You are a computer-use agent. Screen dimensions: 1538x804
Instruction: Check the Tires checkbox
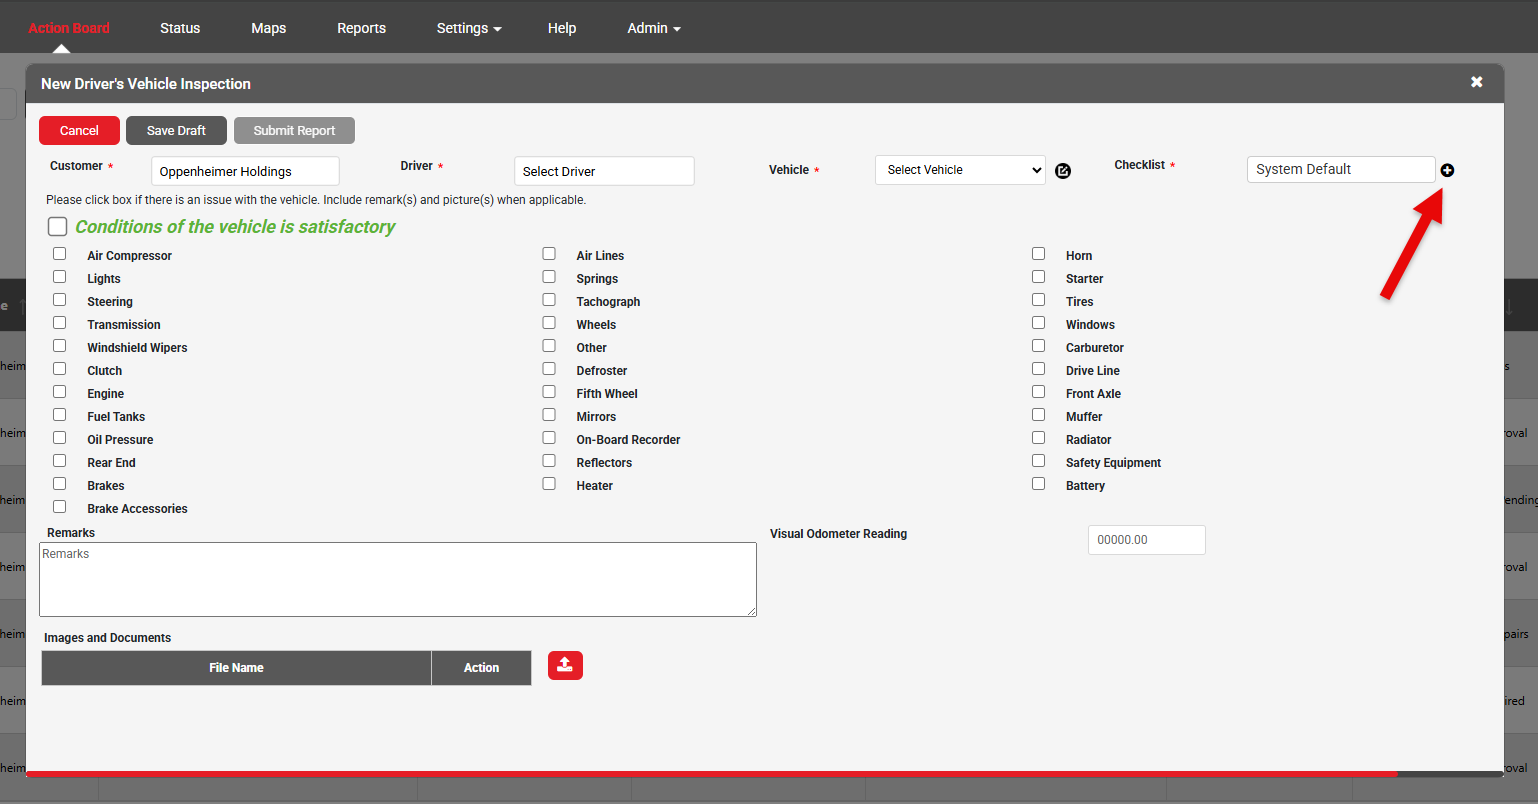[x=1039, y=300]
